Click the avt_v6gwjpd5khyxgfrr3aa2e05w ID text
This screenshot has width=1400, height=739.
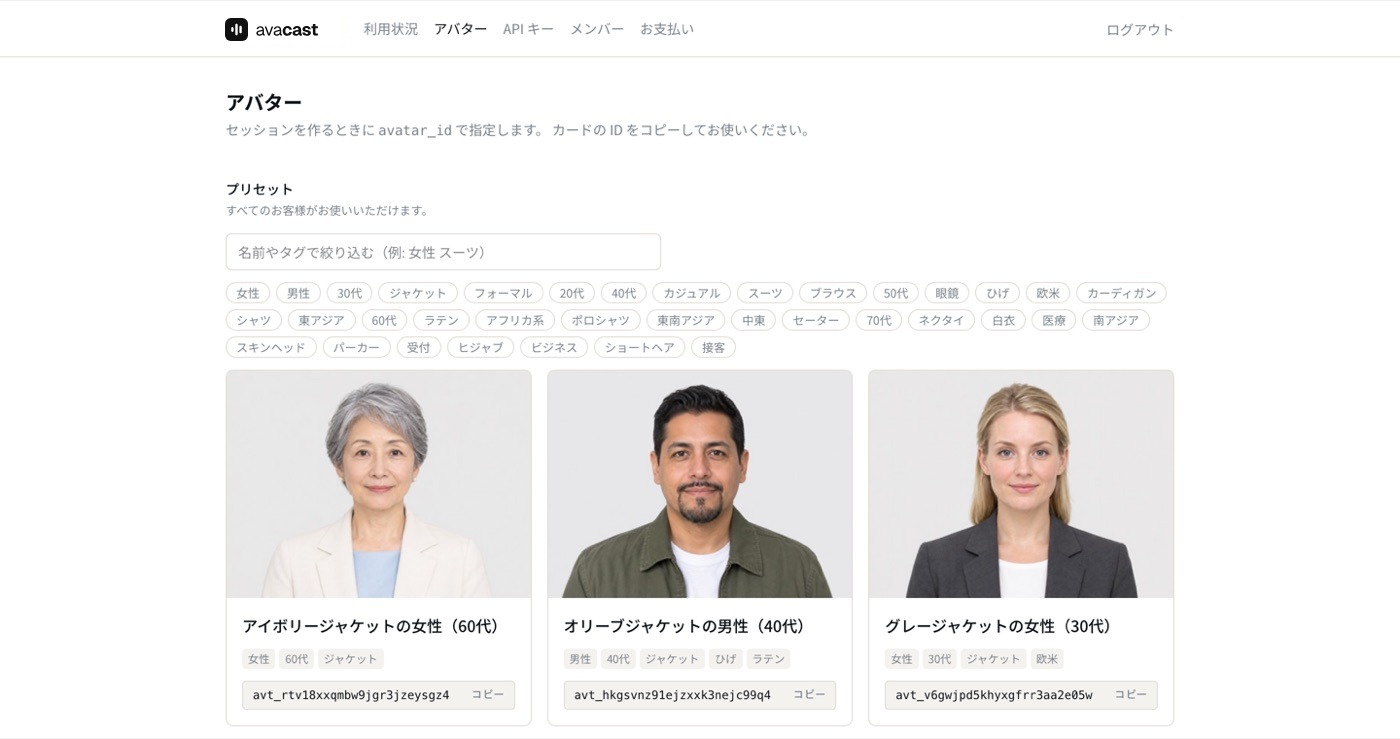pos(994,695)
